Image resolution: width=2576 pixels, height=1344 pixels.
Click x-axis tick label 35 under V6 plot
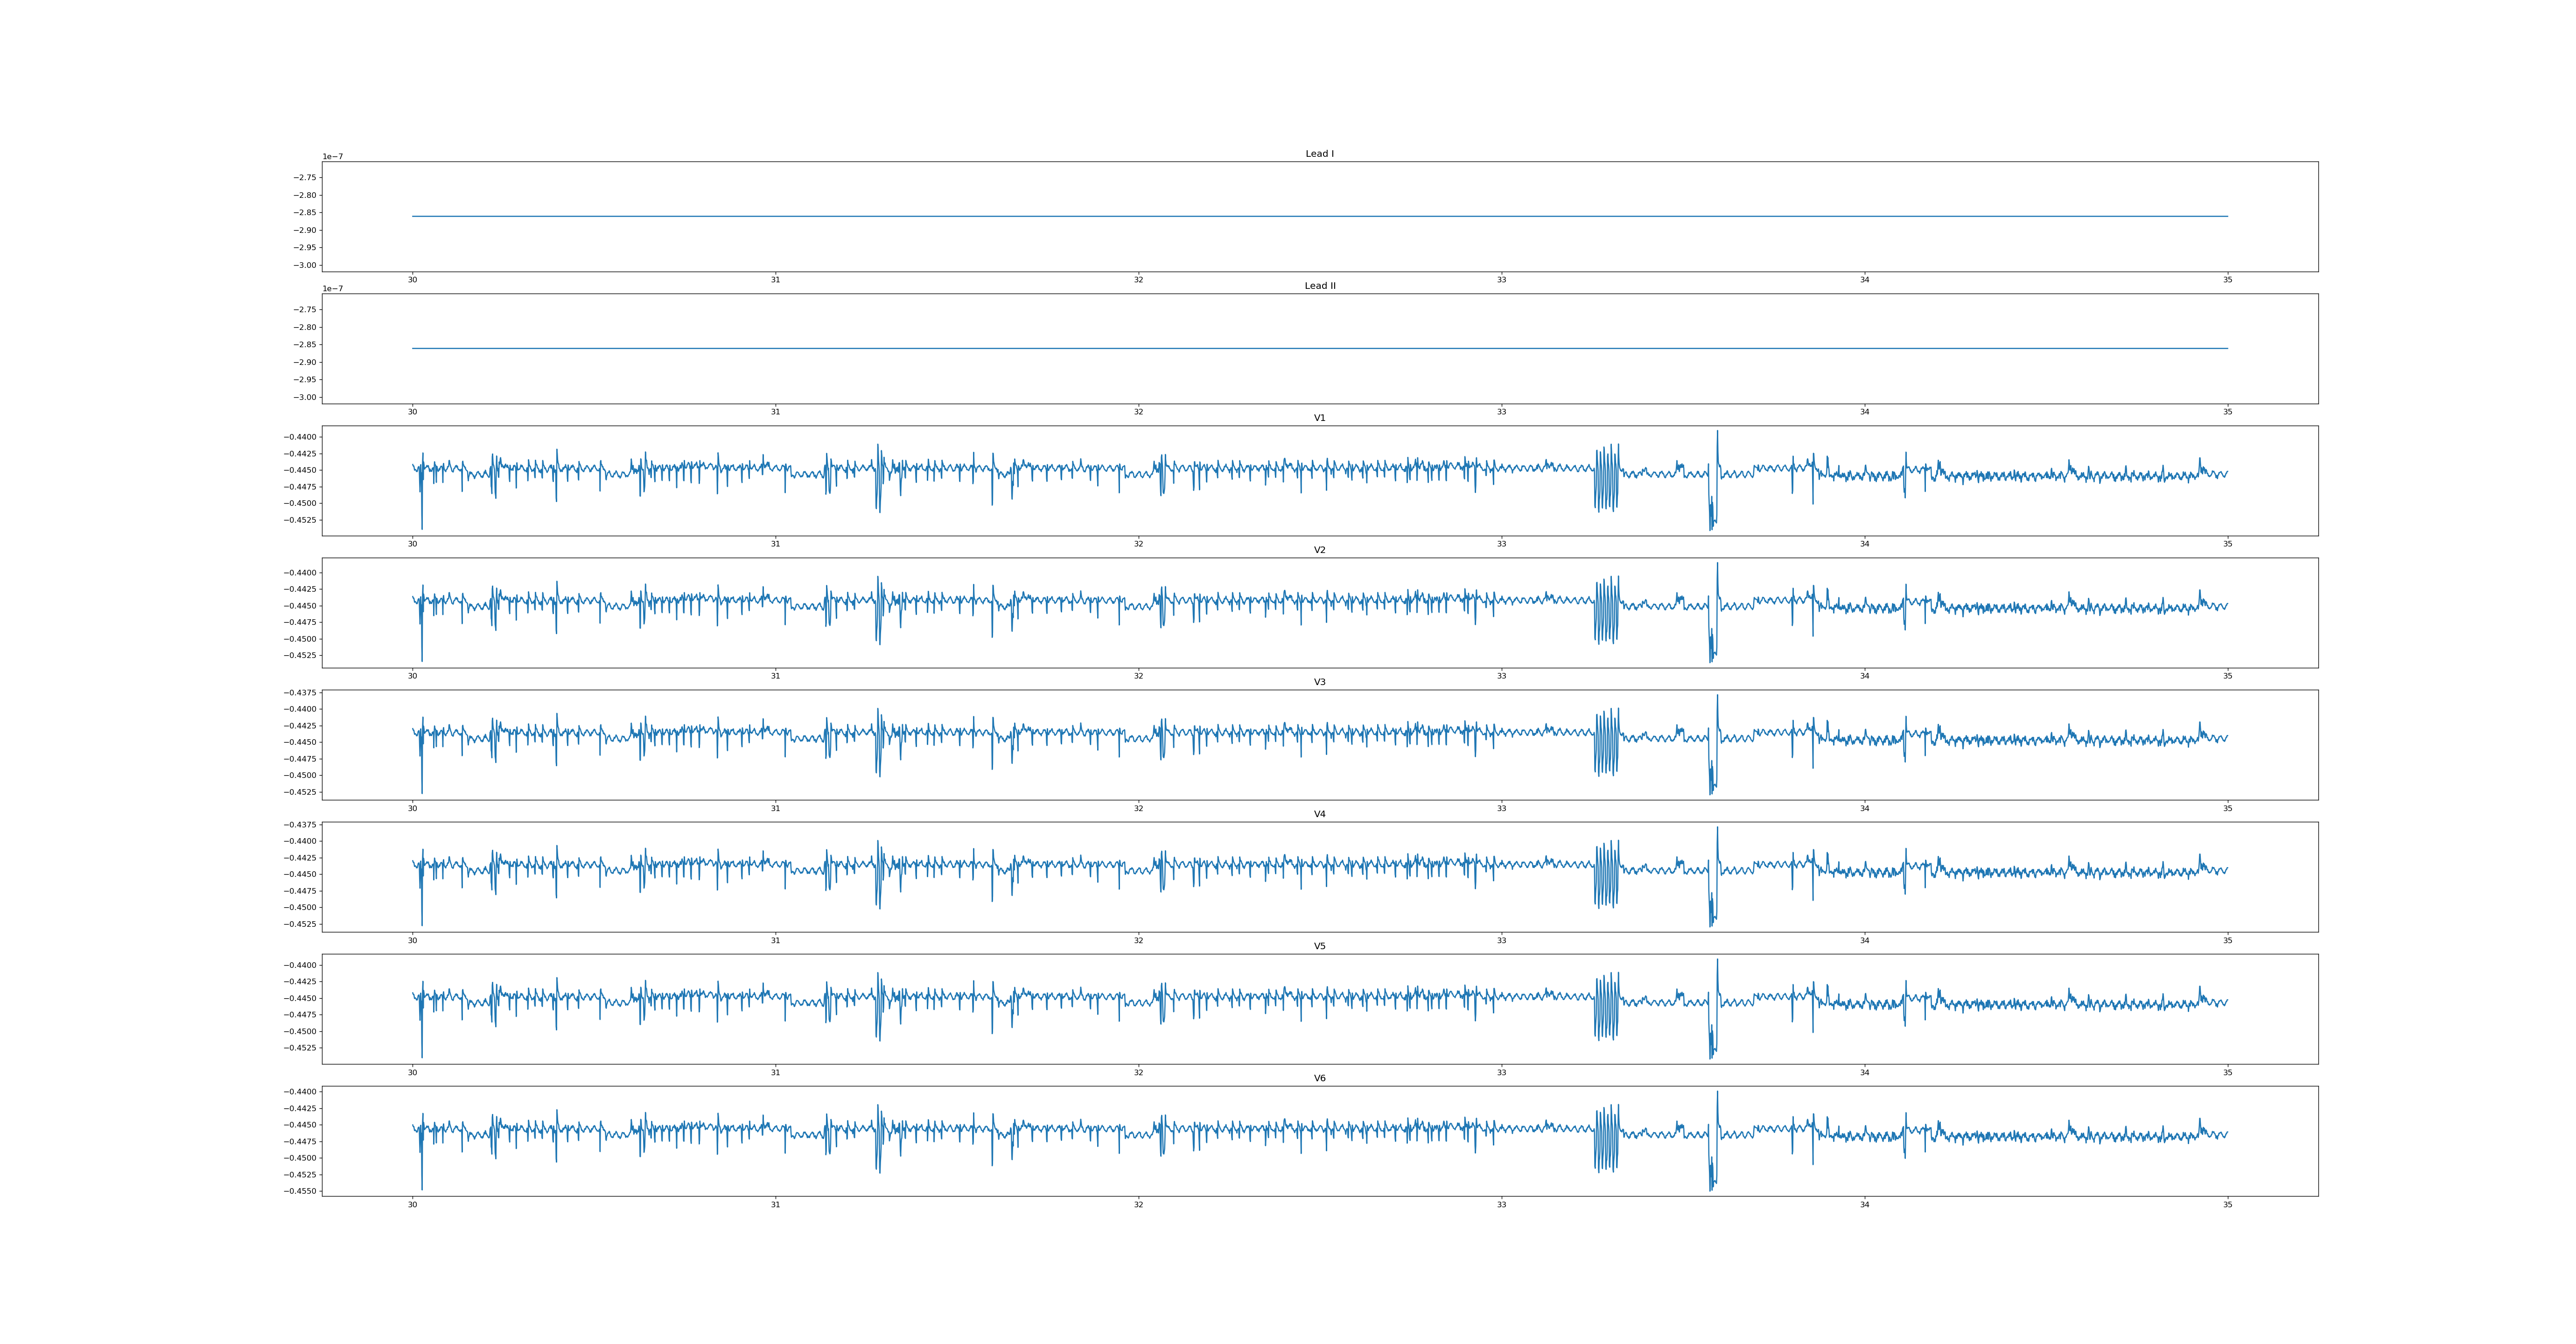[2227, 1205]
